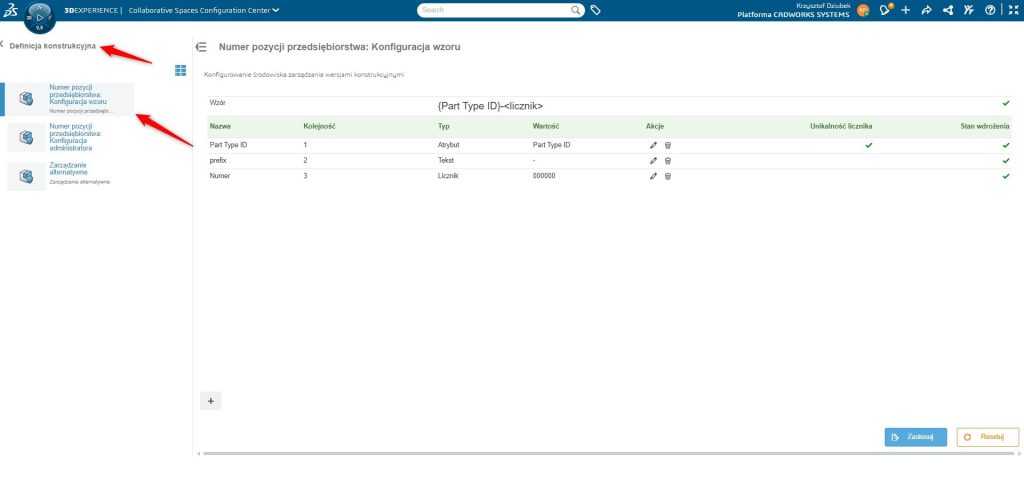Add a new pattern row with plus button
Viewport: 1024px width, 486px height.
click(210, 401)
